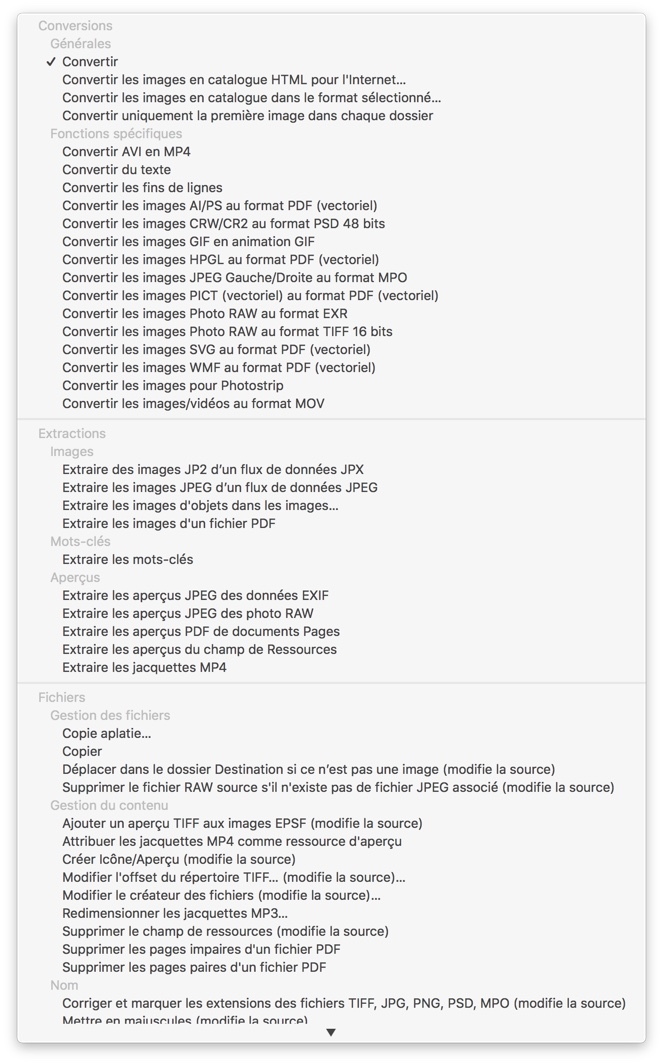663x1064 pixels.
Task: Select Copie aplatie… item
Action: click(331, 733)
